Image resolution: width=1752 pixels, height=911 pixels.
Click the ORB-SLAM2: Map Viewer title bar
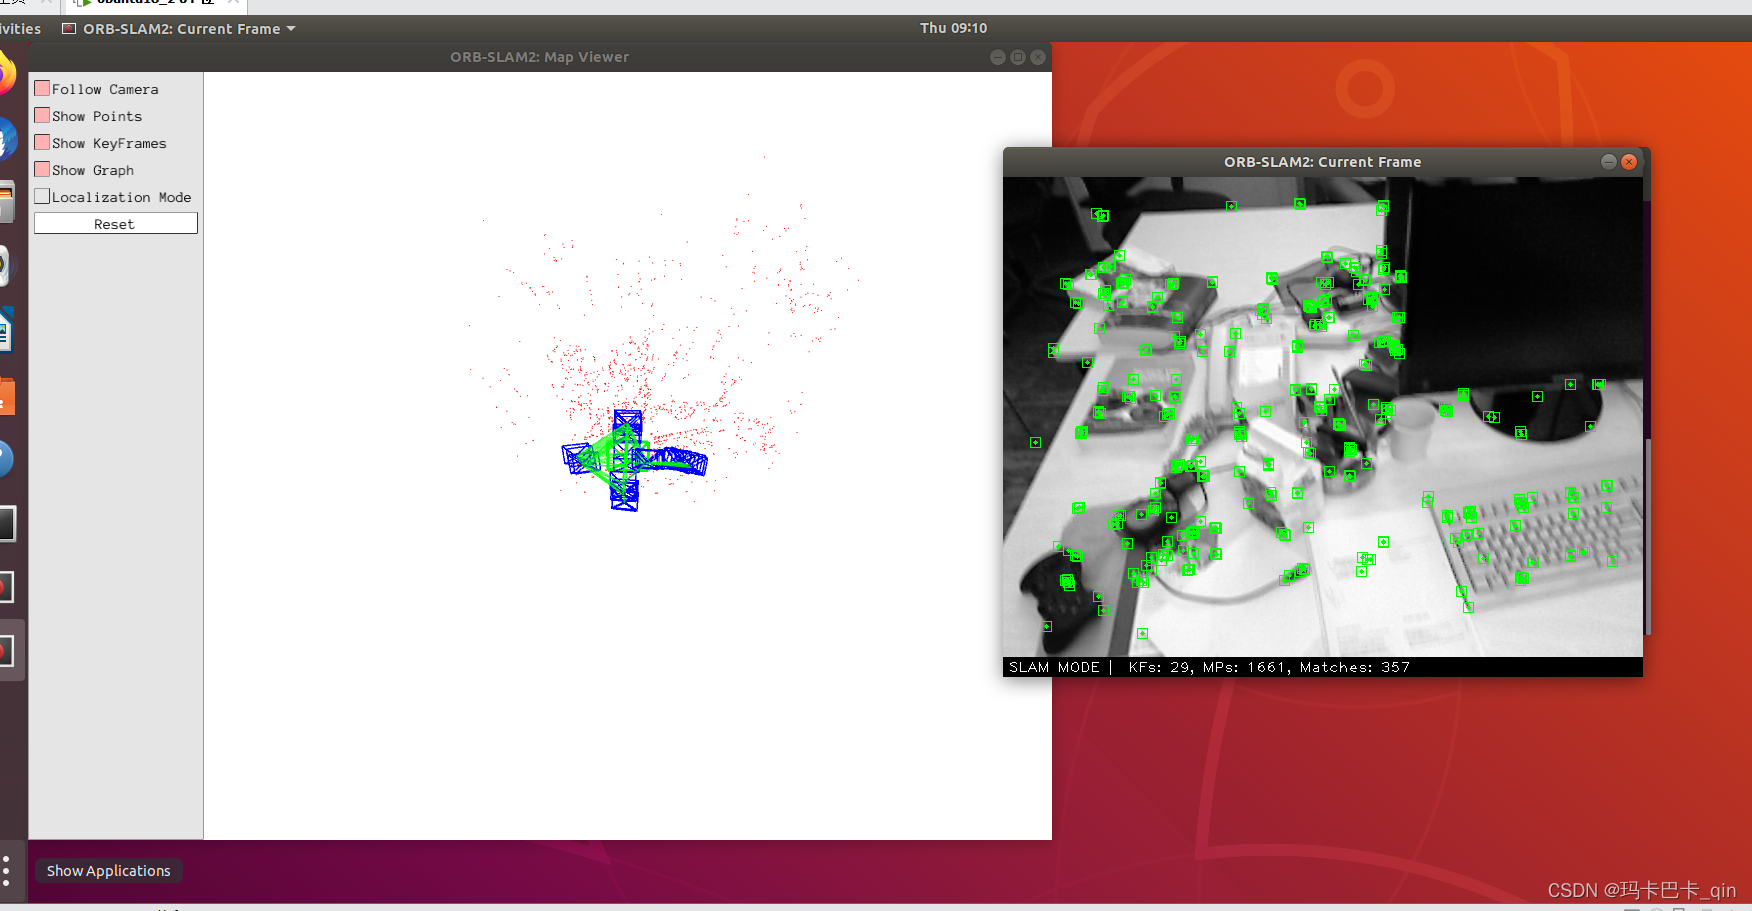540,57
